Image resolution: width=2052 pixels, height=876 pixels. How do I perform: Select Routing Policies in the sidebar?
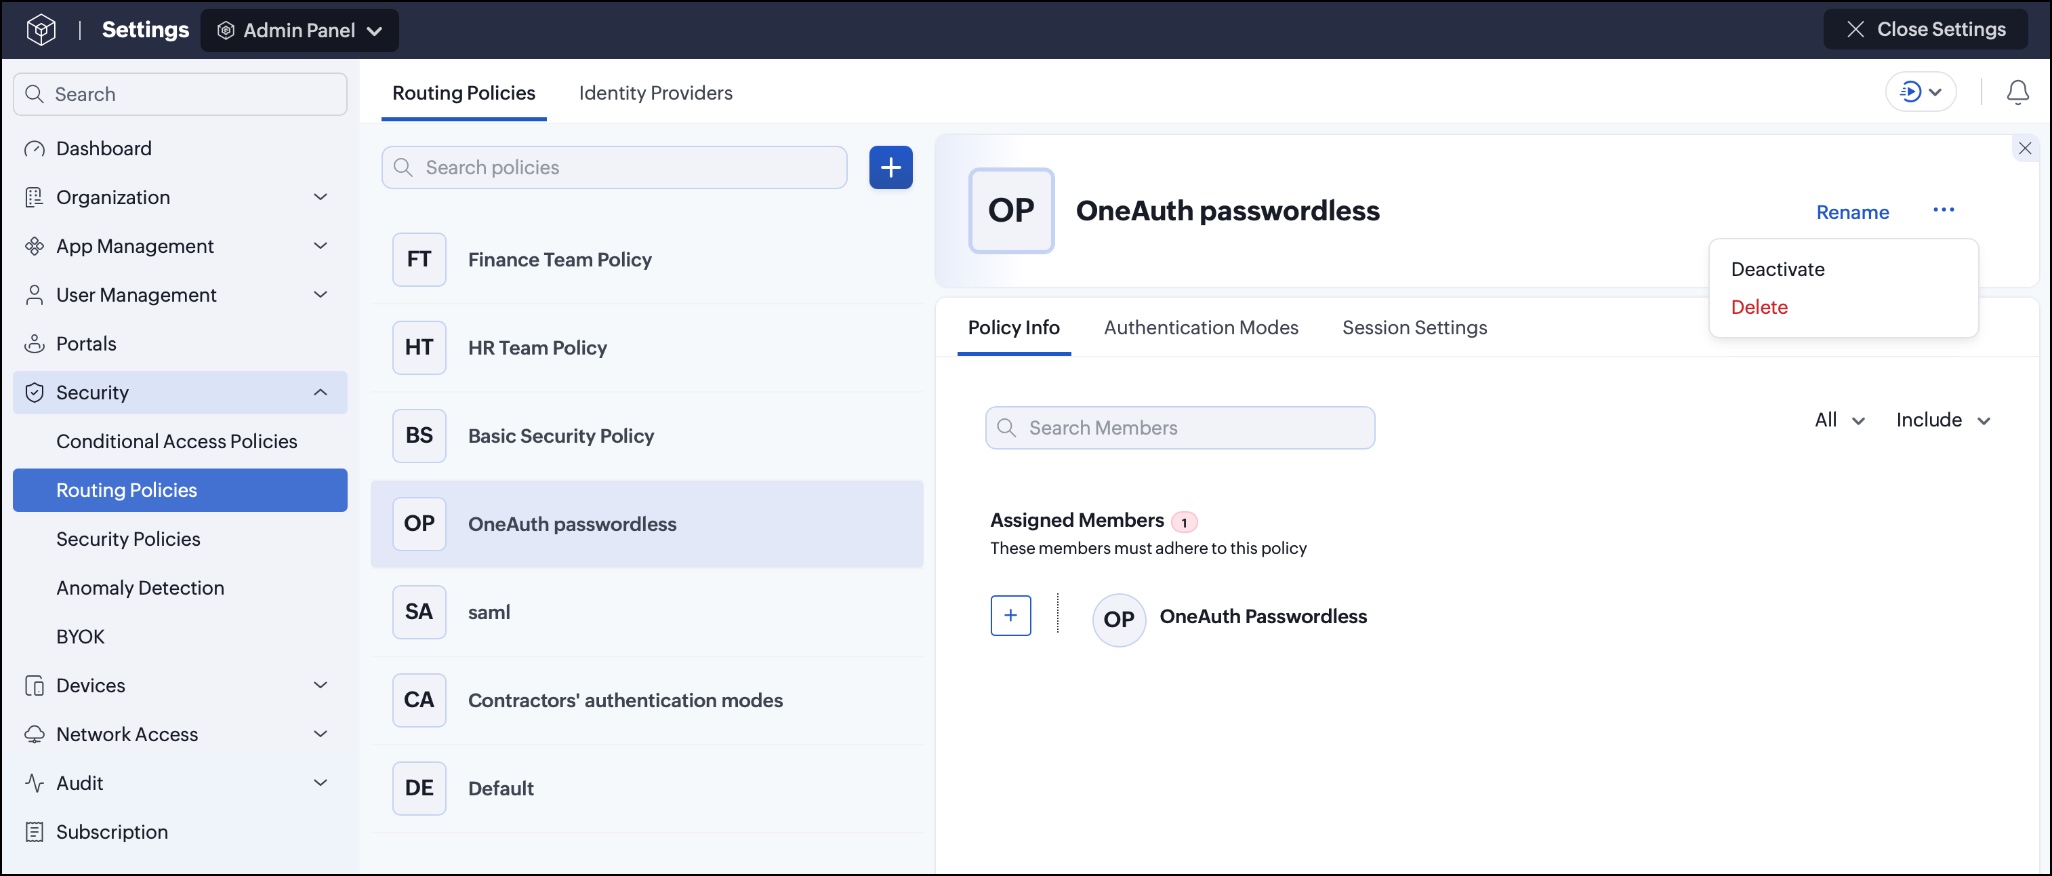click(x=180, y=490)
